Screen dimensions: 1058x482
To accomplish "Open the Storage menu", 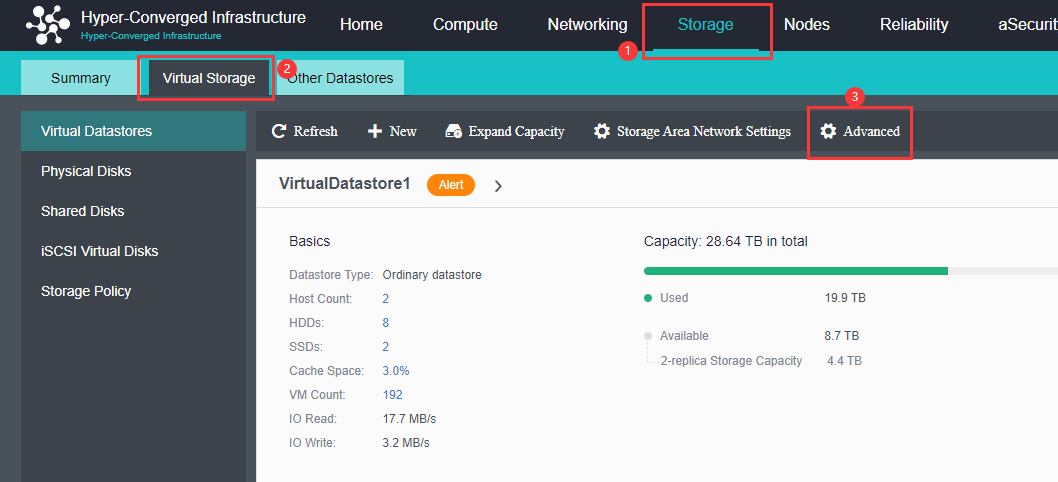I will 705,25.
